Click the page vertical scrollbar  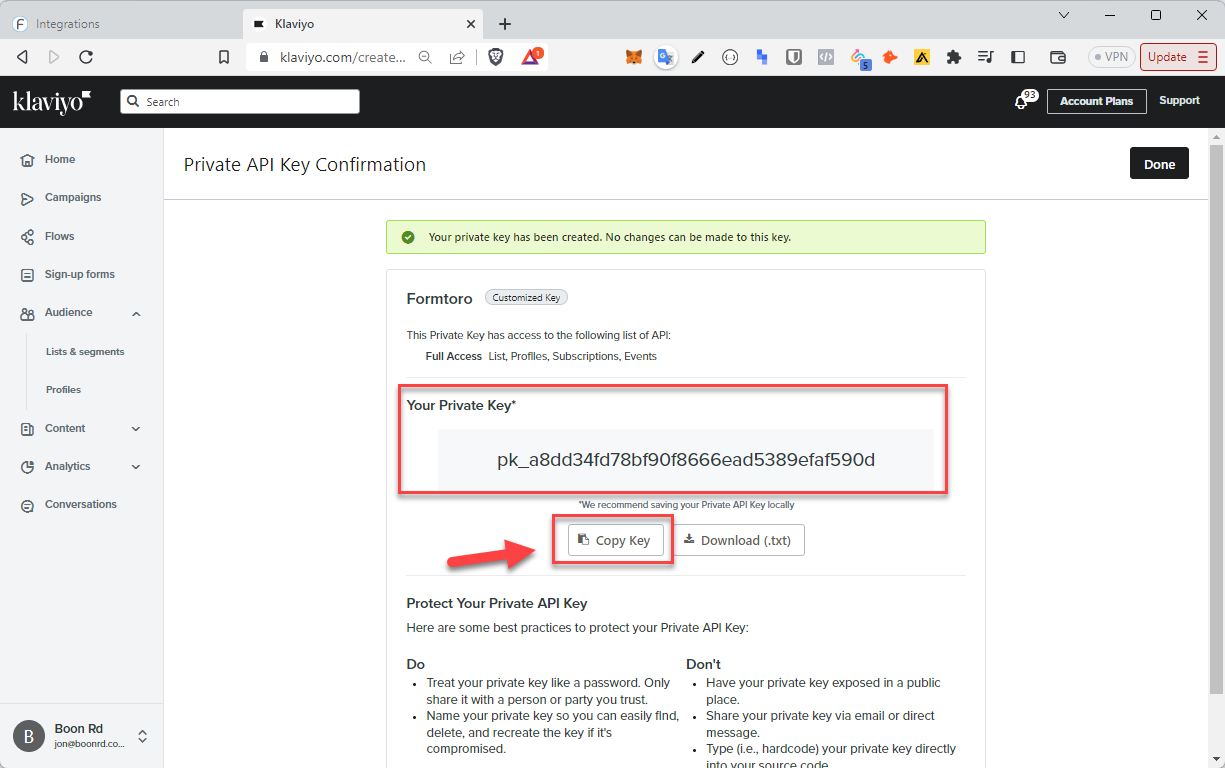[x=1216, y=420]
